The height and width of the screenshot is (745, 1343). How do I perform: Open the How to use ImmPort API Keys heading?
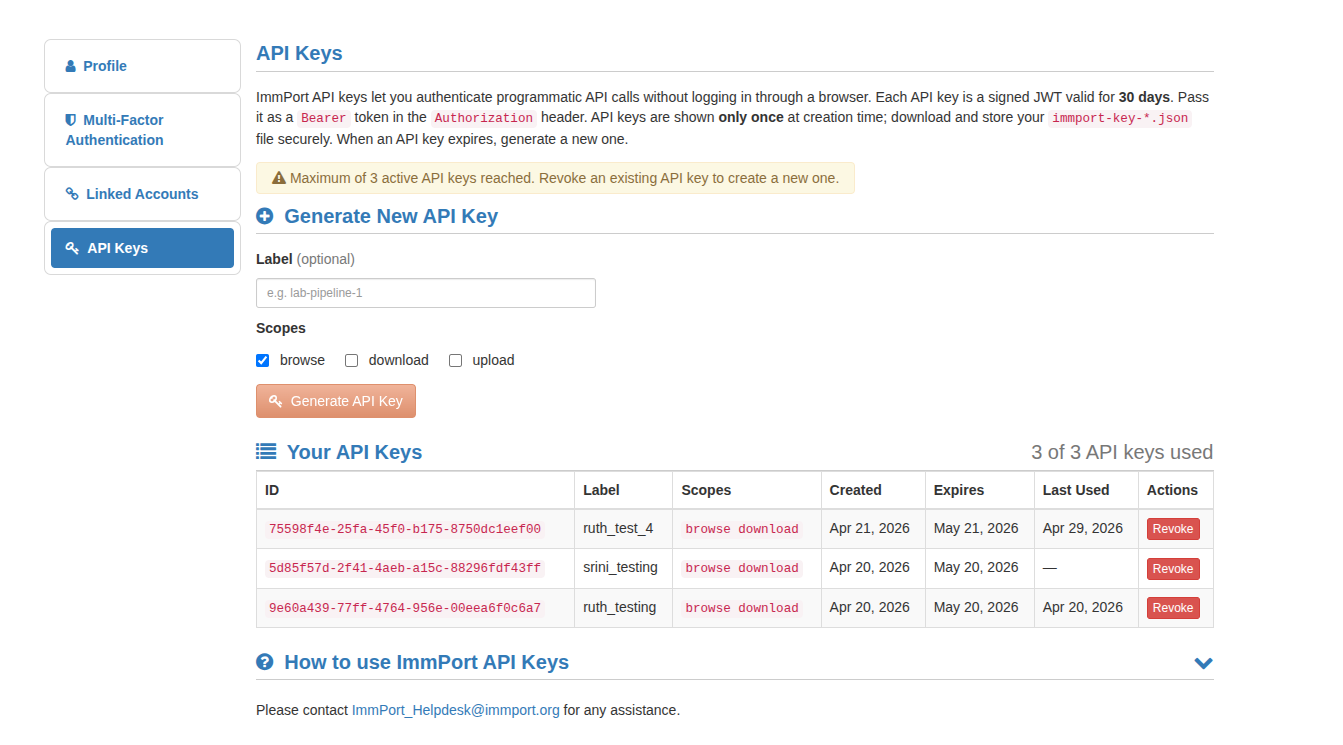(426, 662)
